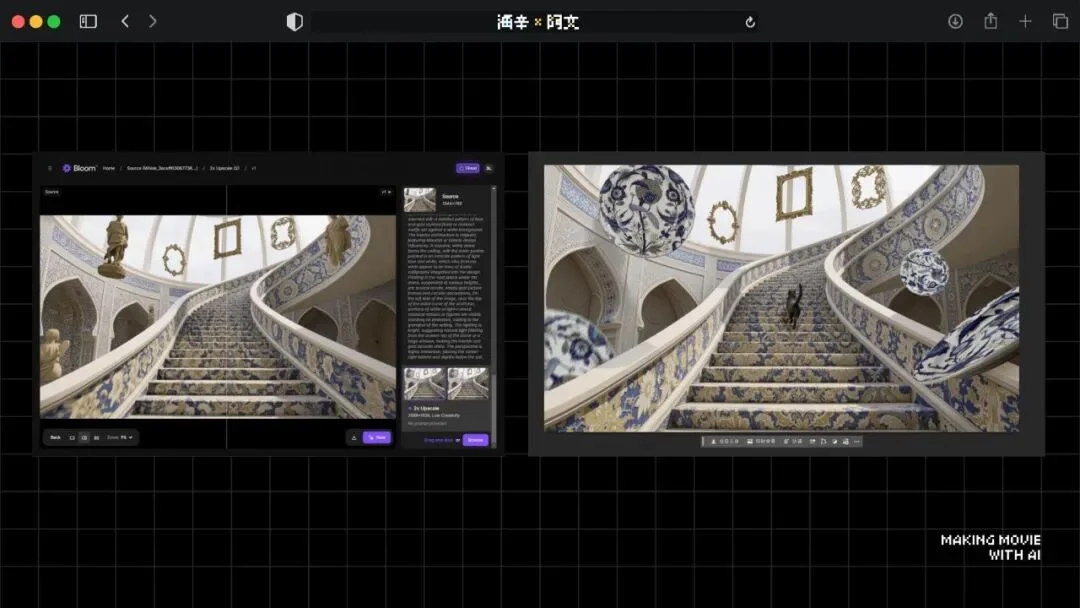Select the single image view mode
The height and width of the screenshot is (608, 1080).
tap(72, 437)
